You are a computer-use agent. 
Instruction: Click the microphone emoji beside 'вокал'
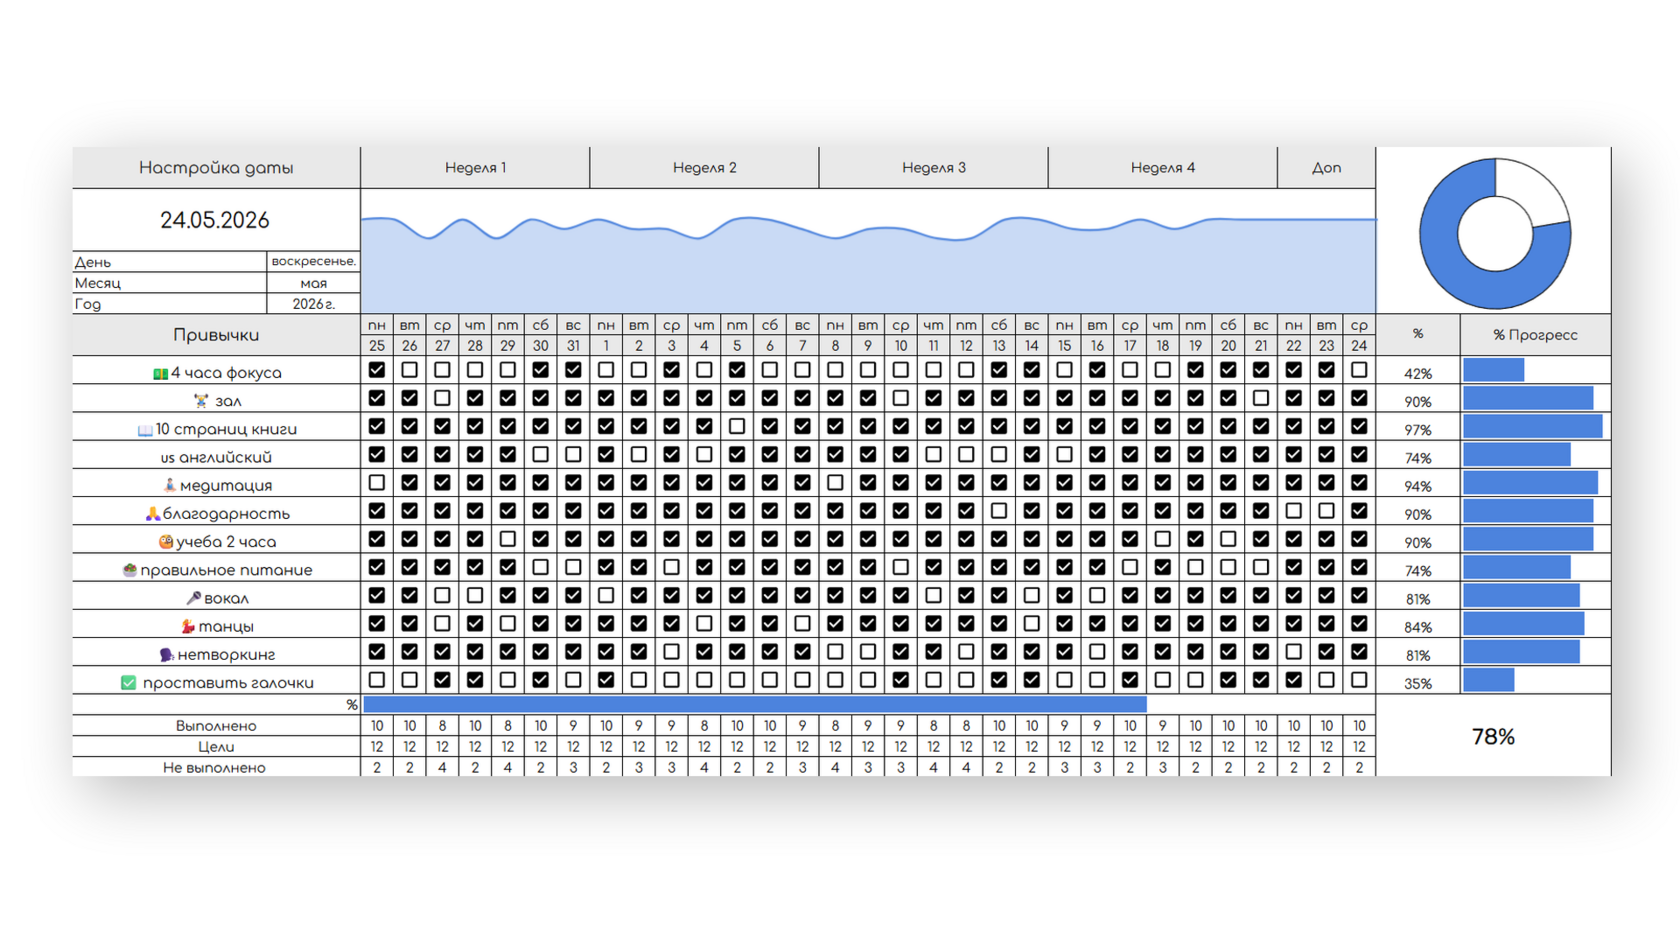[x=193, y=598]
